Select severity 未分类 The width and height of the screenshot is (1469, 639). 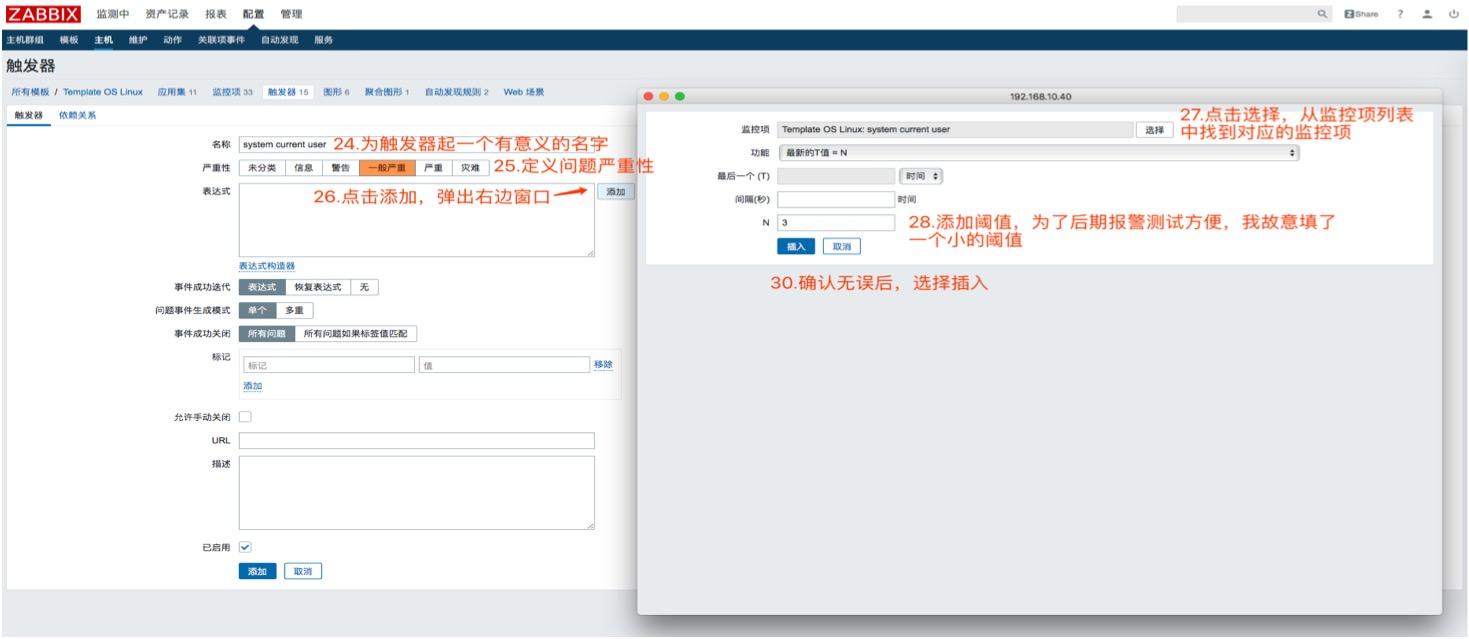coord(262,168)
